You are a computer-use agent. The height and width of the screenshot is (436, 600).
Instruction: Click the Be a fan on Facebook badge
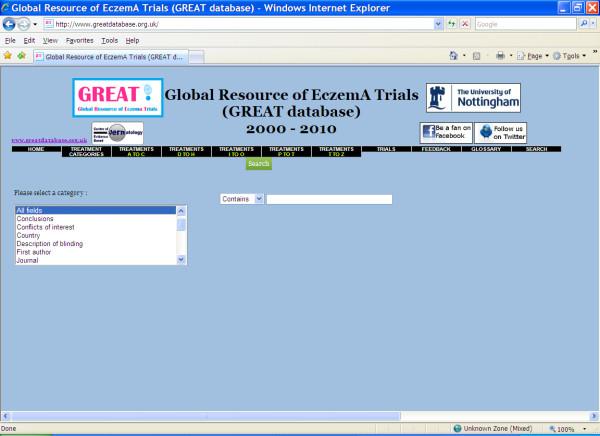coord(445,133)
